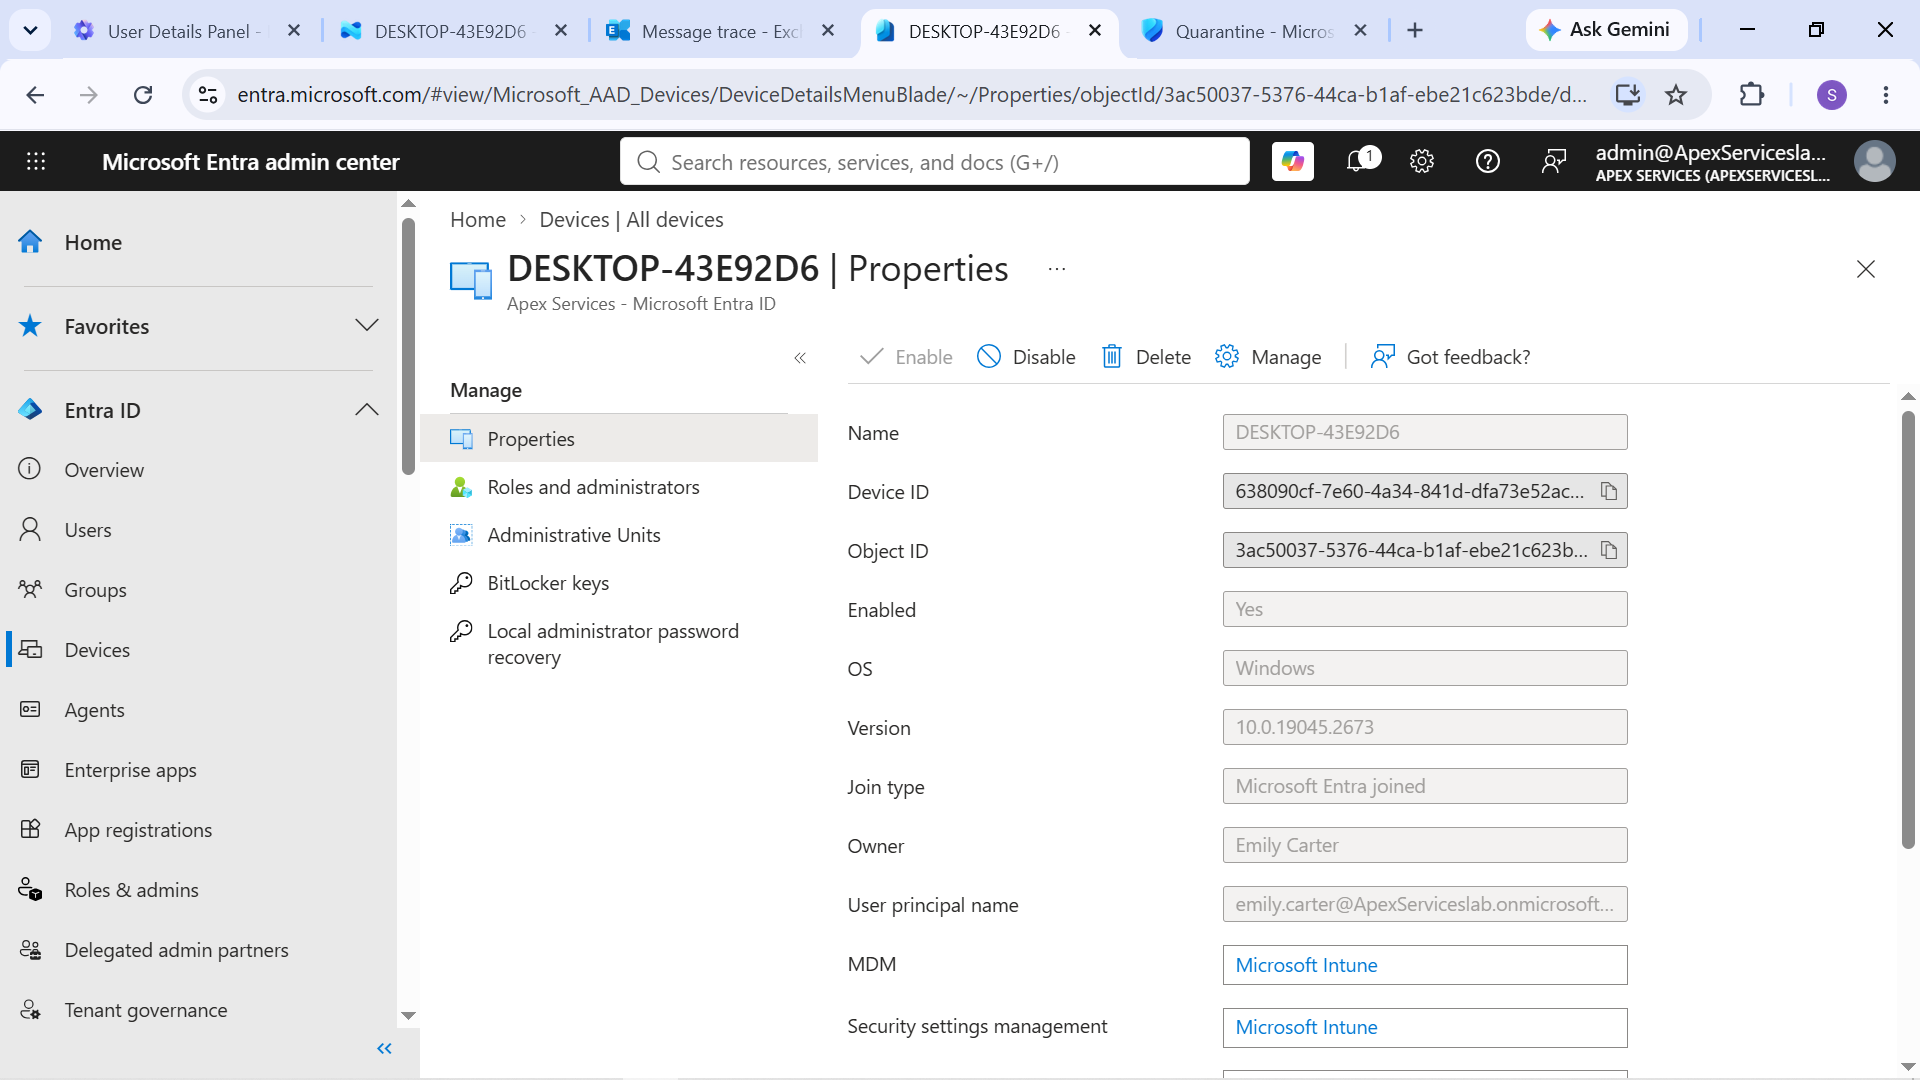Open the portal waffle menu icon

36,161
